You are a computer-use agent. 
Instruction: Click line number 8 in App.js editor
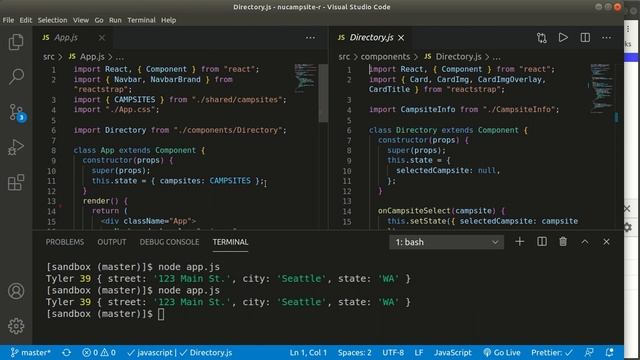53,150
